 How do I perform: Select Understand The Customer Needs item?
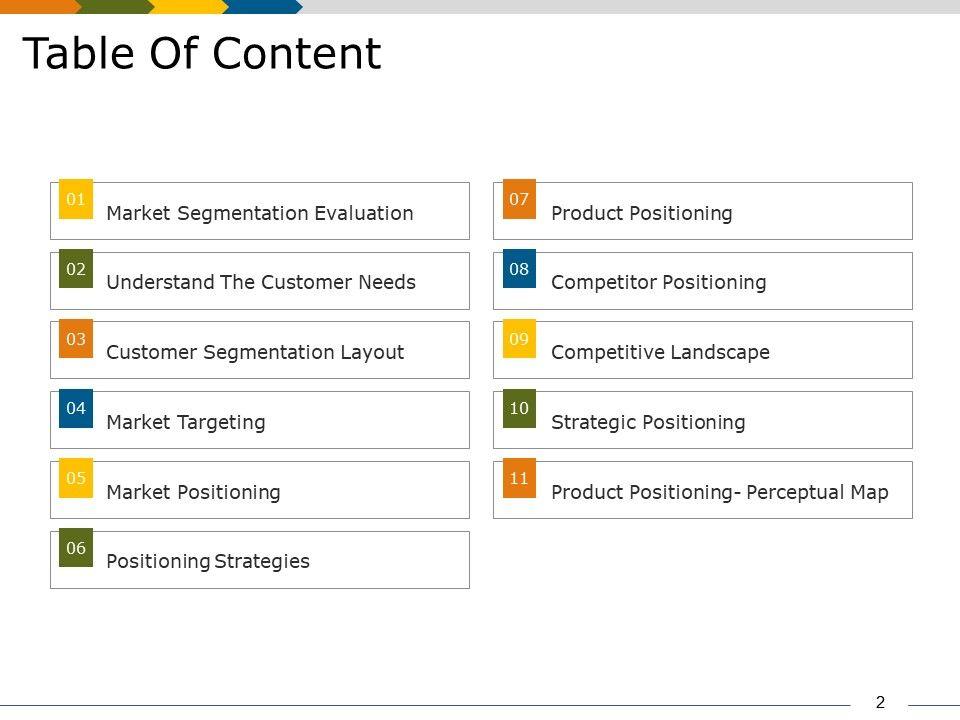click(260, 282)
